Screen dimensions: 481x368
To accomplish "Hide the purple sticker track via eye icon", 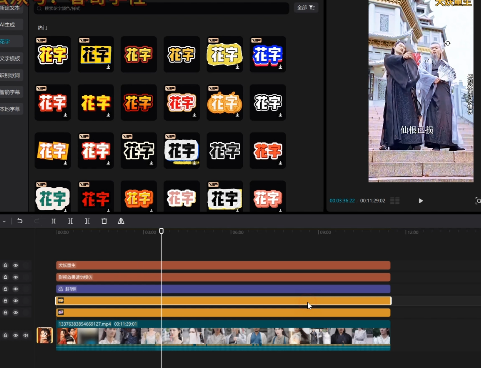I will 16,289.
